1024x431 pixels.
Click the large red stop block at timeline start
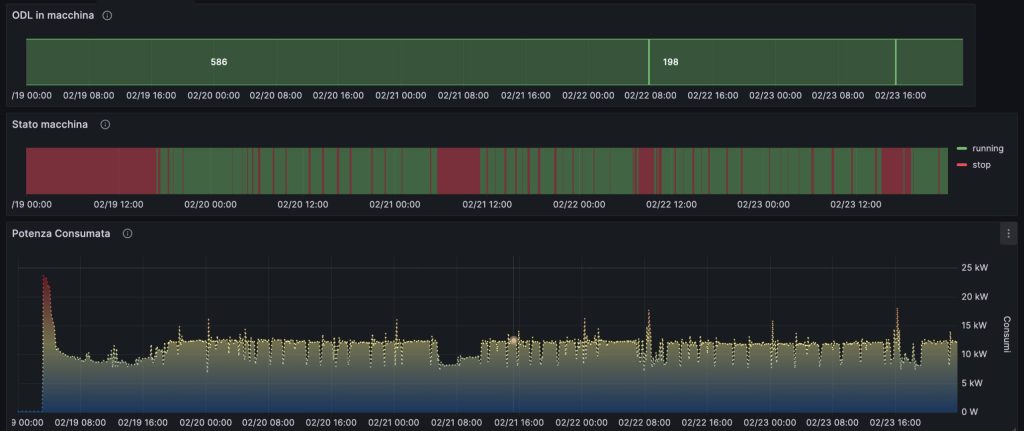pos(90,170)
